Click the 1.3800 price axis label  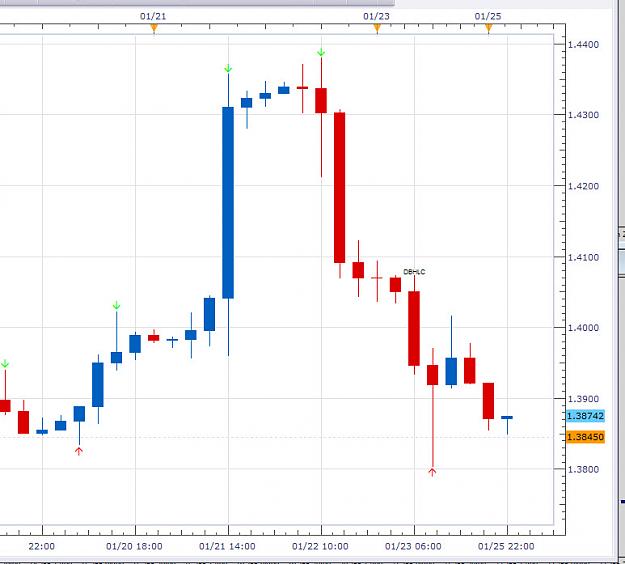tap(583, 470)
